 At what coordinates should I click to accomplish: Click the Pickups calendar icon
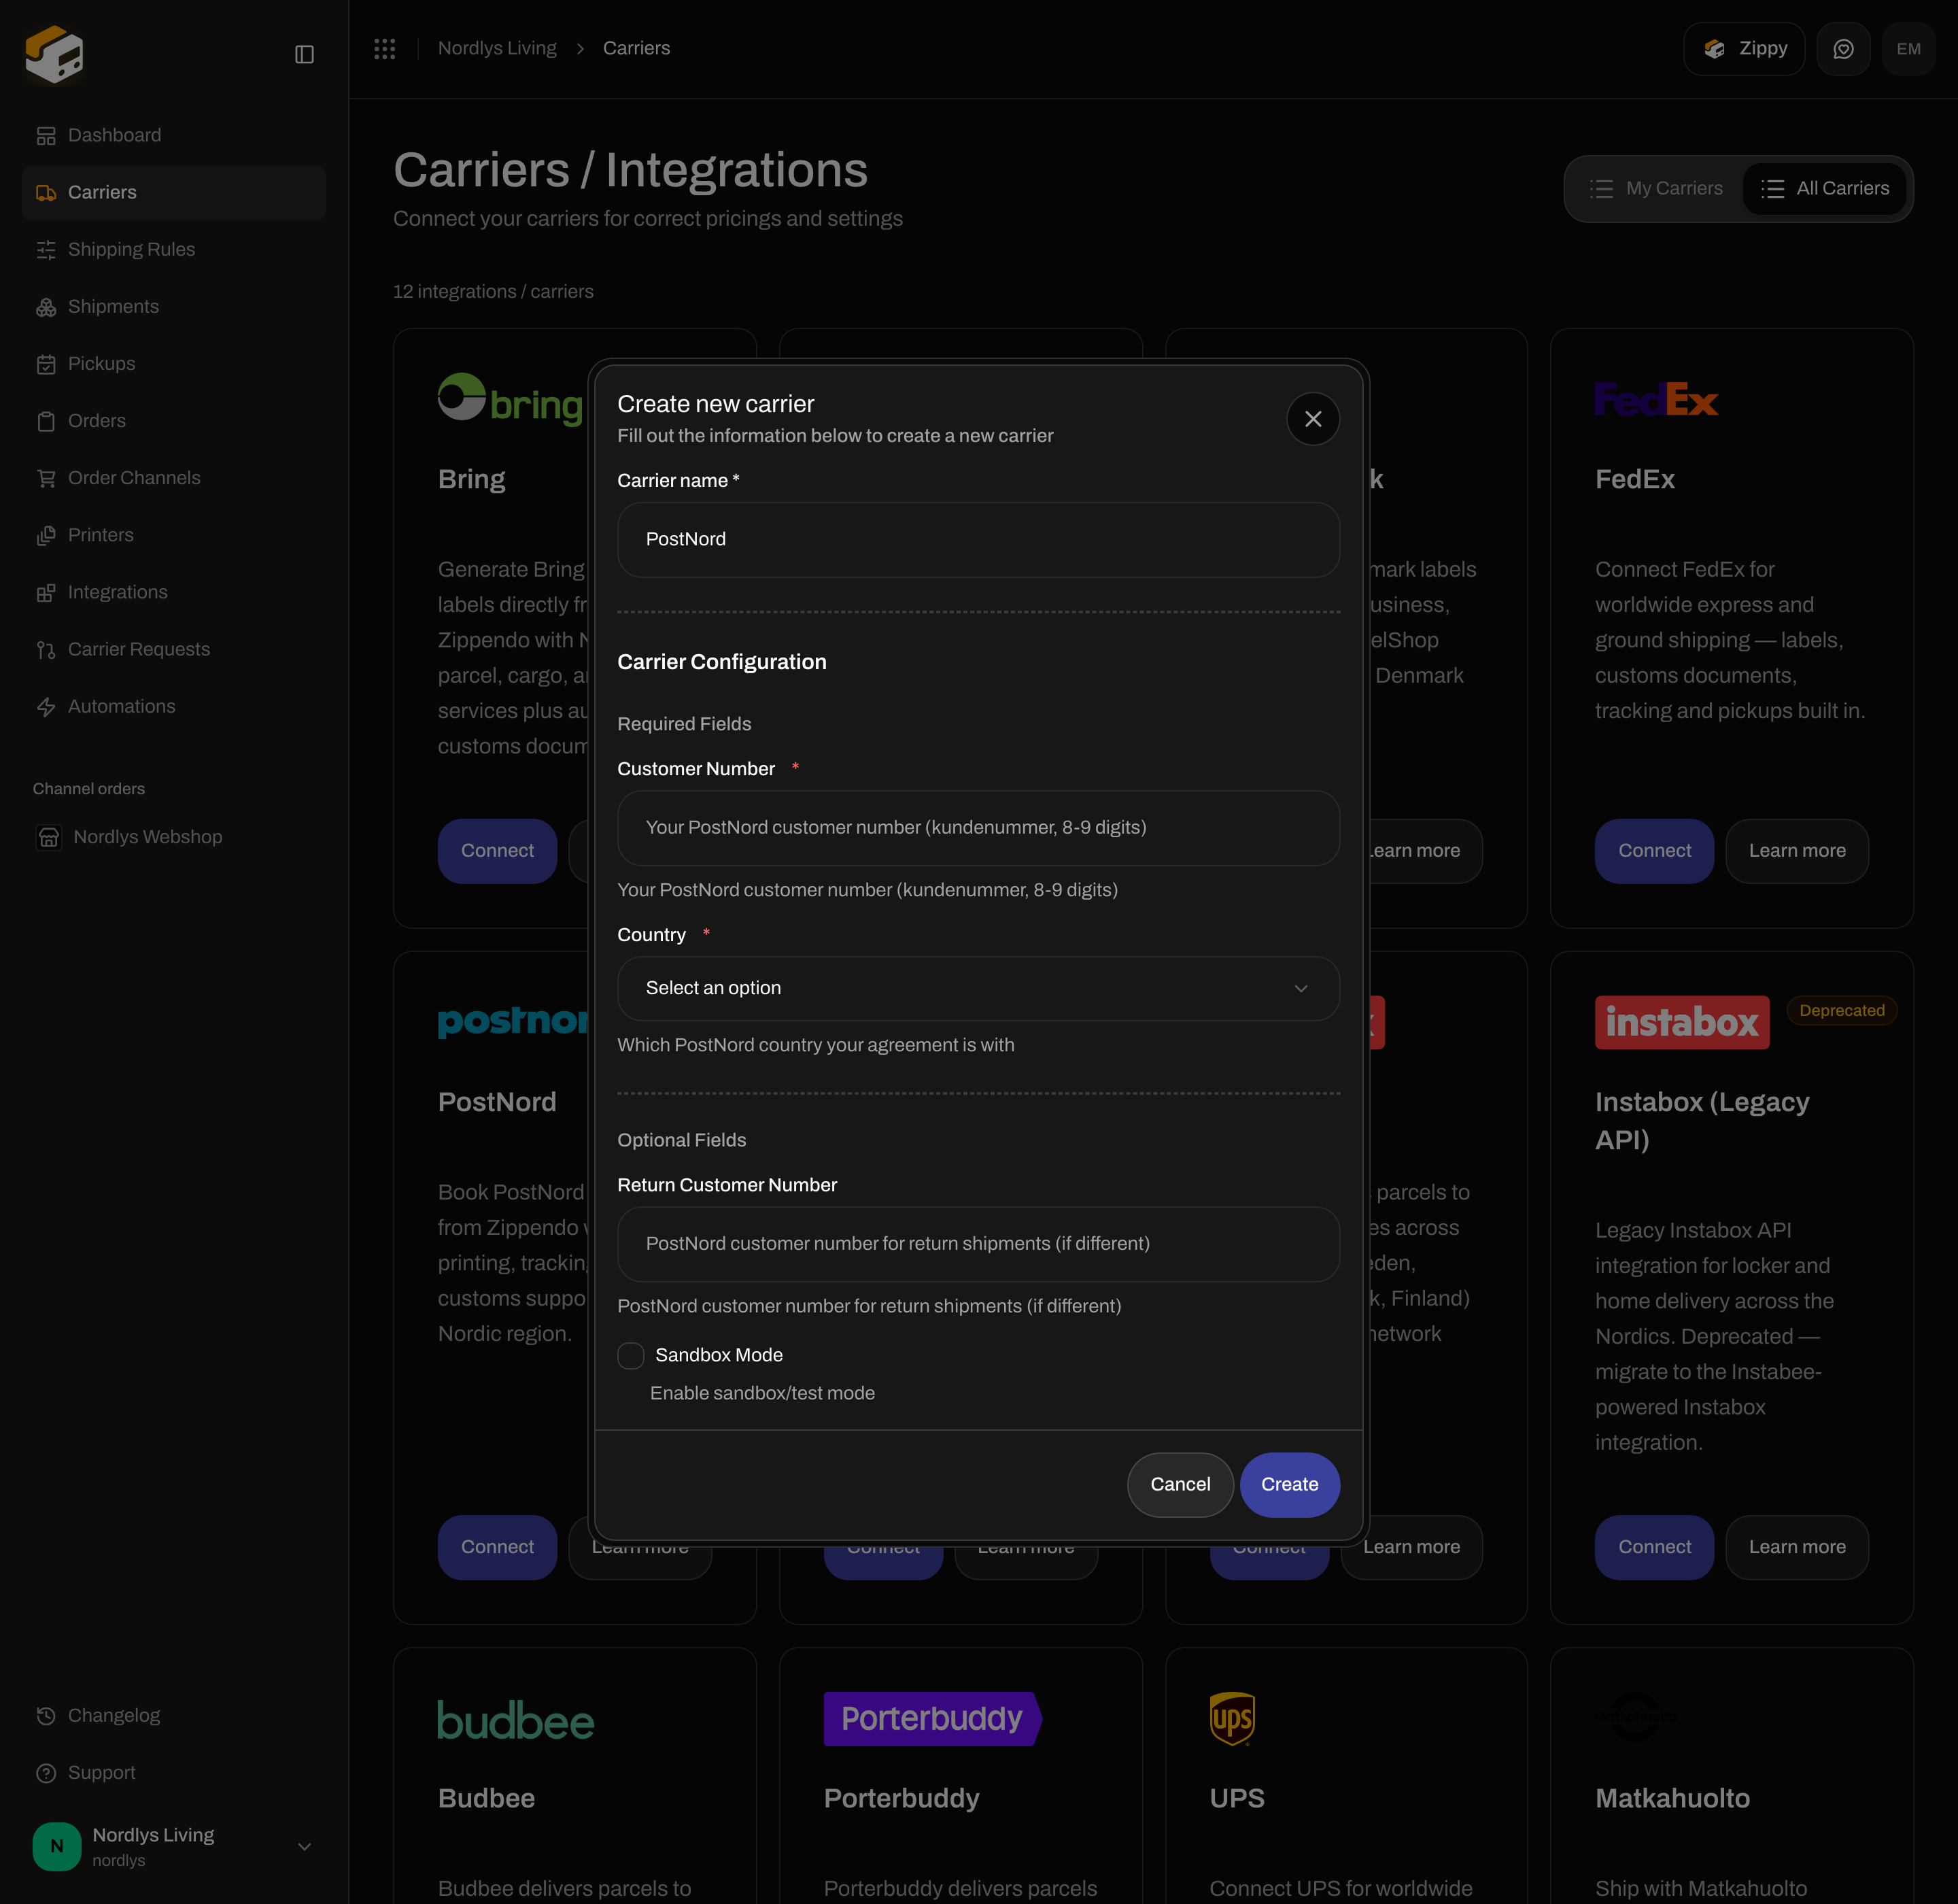tap(46, 364)
